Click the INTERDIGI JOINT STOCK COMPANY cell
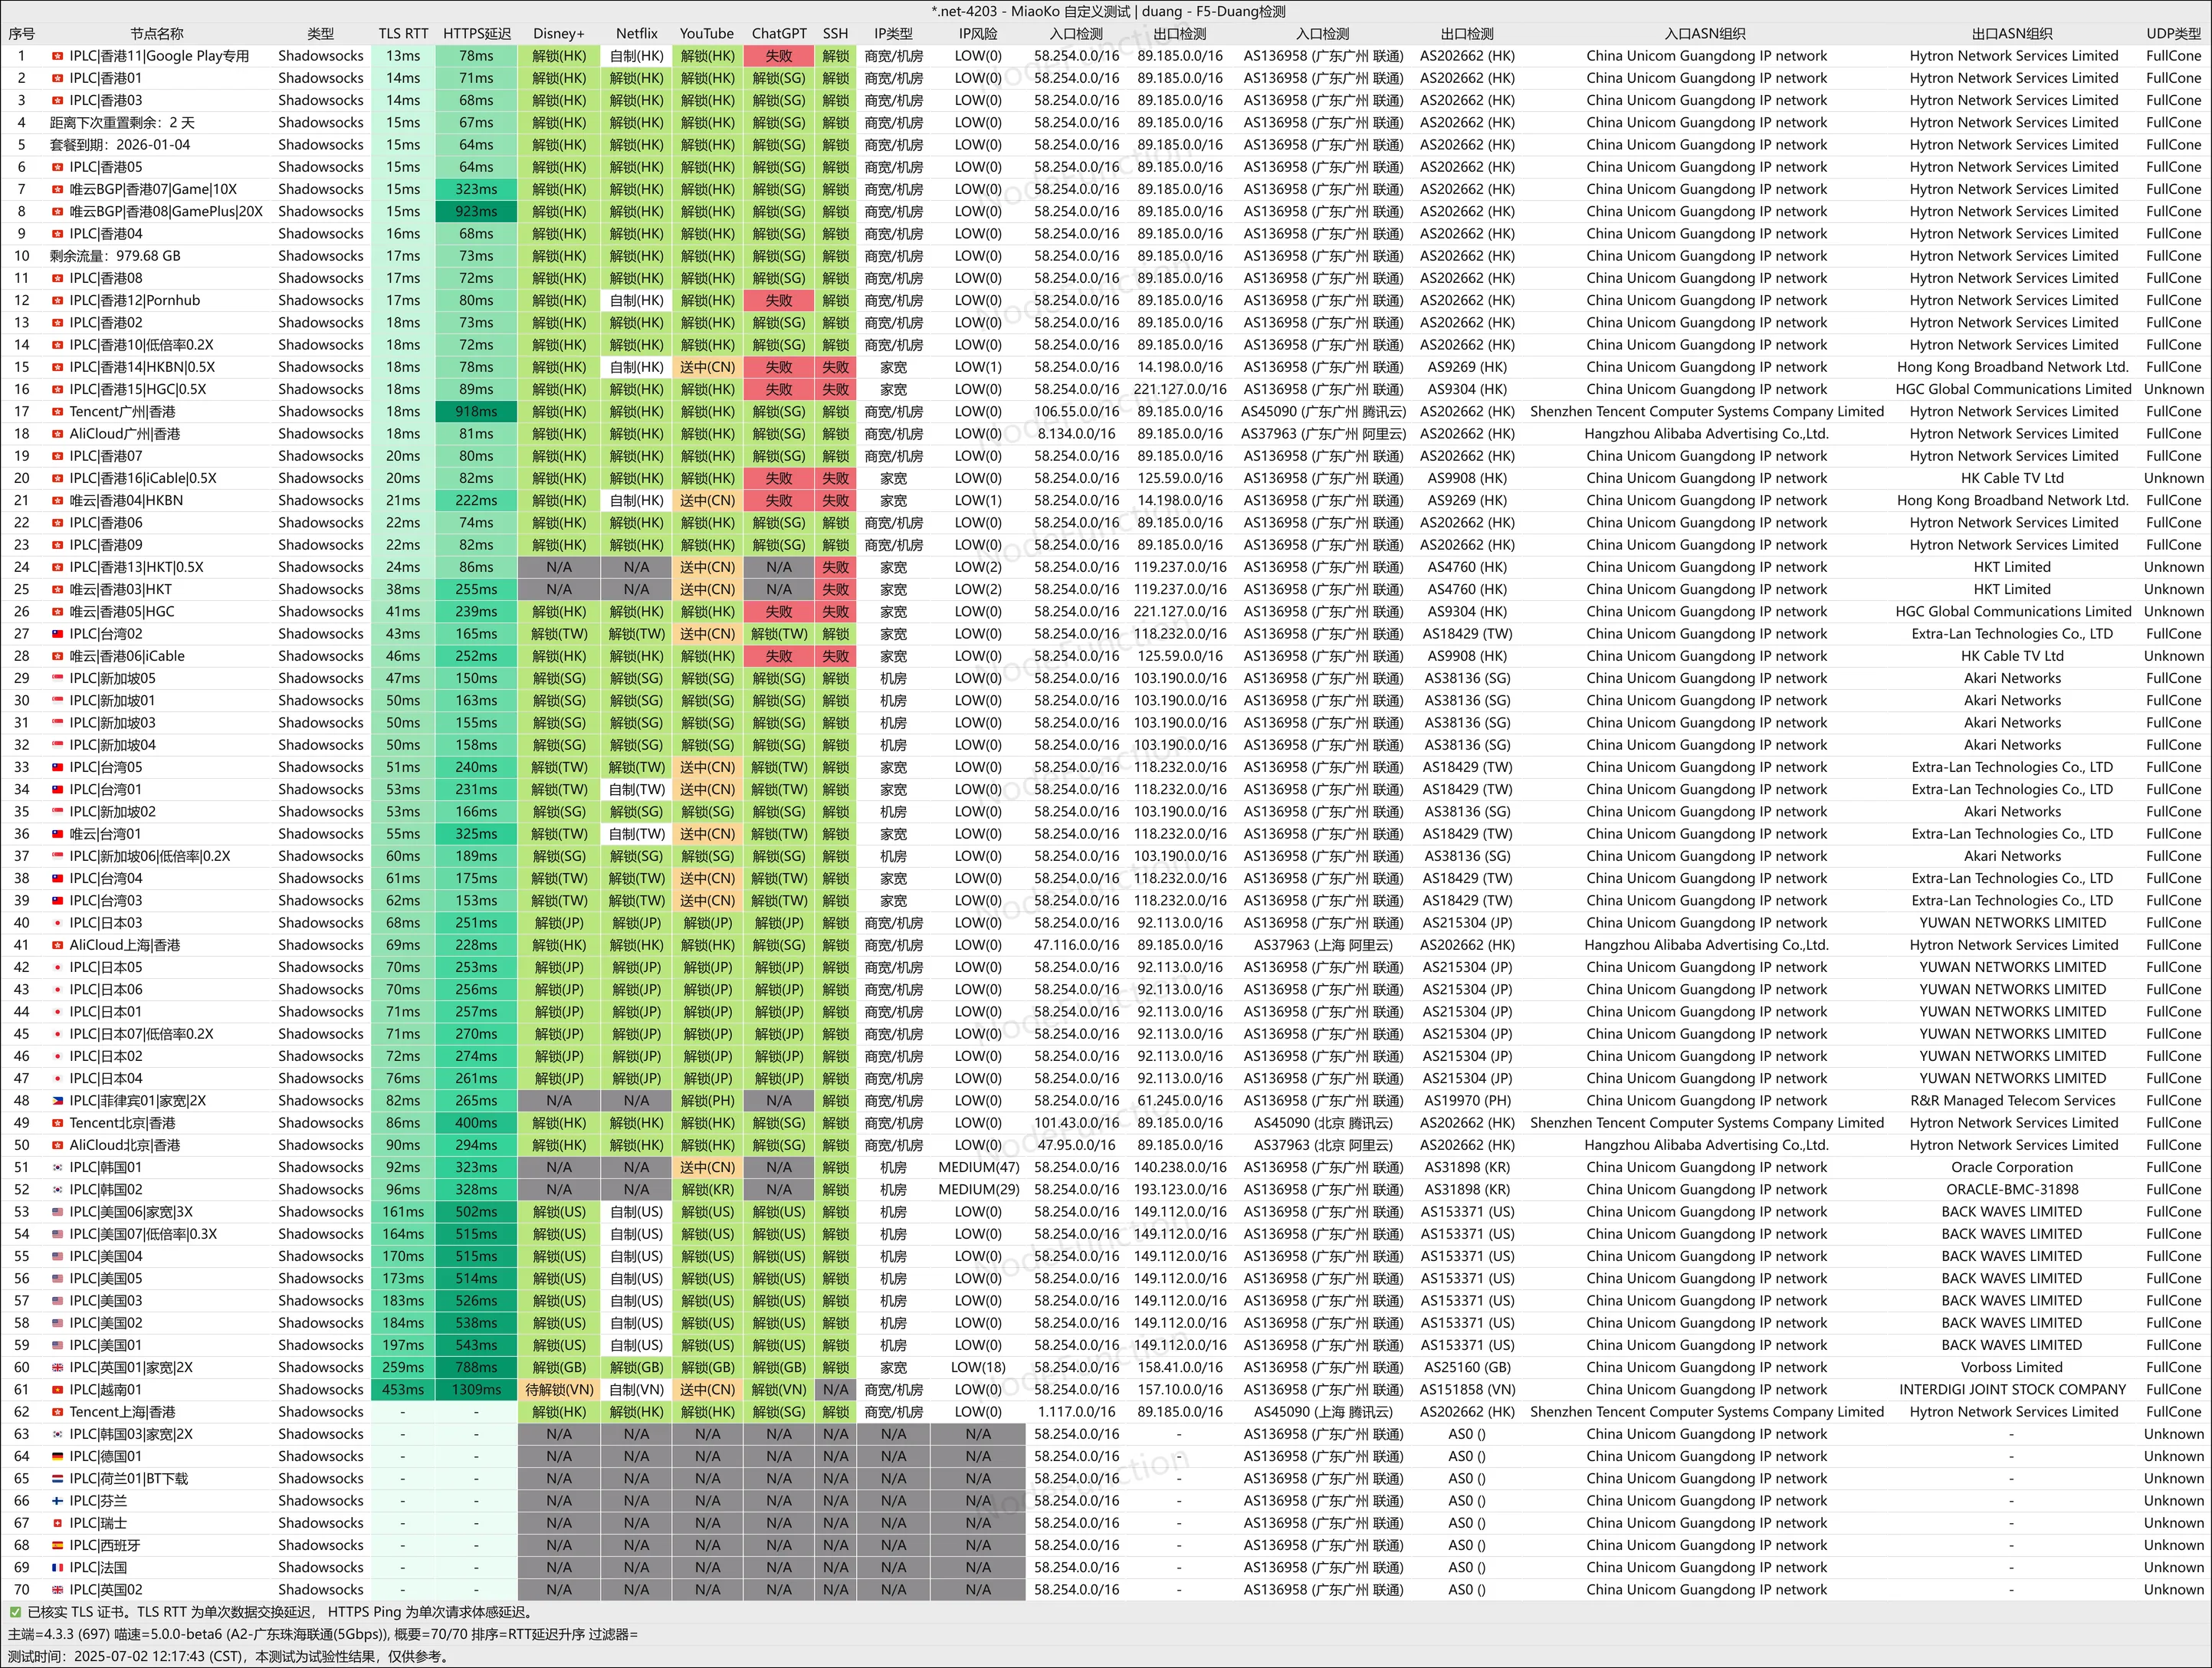Image resolution: width=2212 pixels, height=1668 pixels. [x=2012, y=1389]
